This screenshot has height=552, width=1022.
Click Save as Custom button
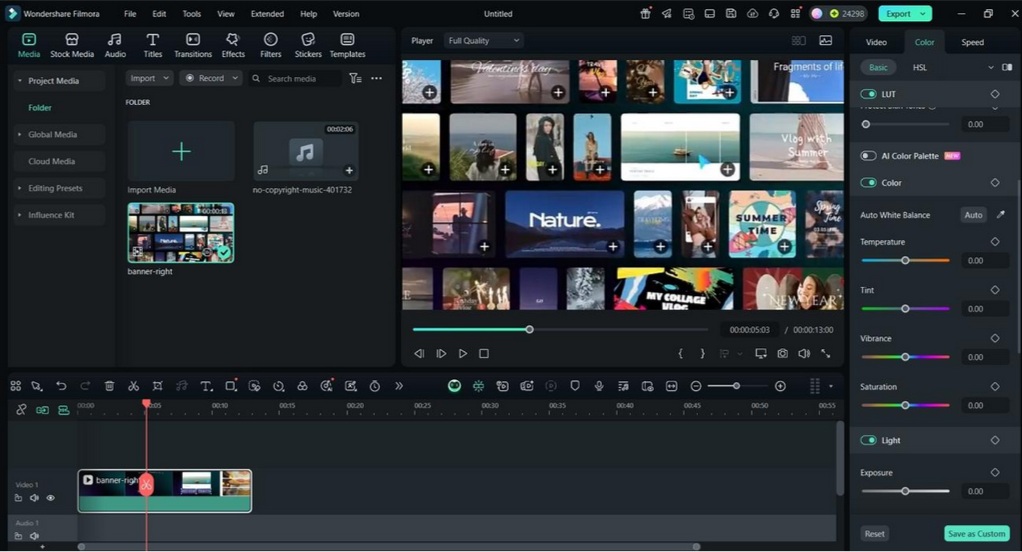point(976,534)
